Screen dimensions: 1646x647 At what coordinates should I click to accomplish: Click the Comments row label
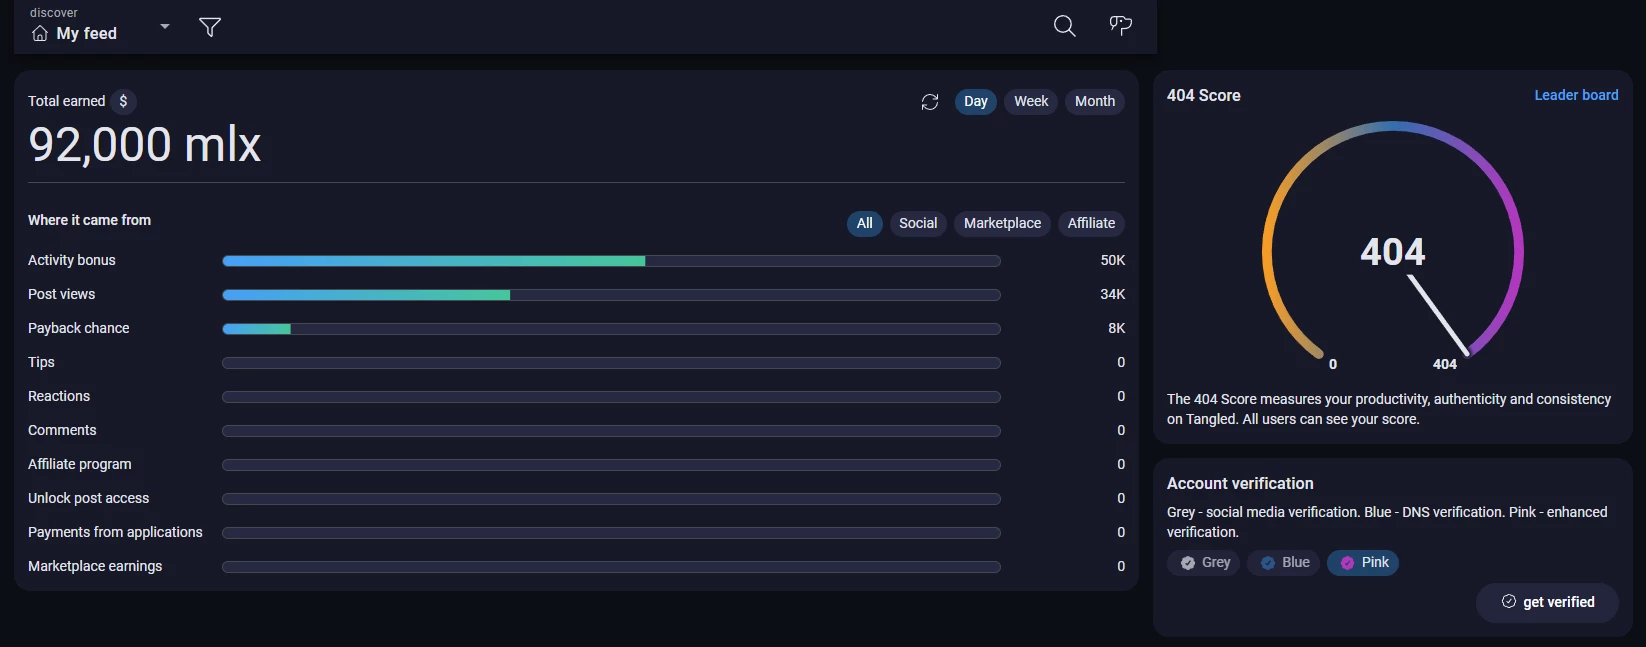(x=62, y=430)
